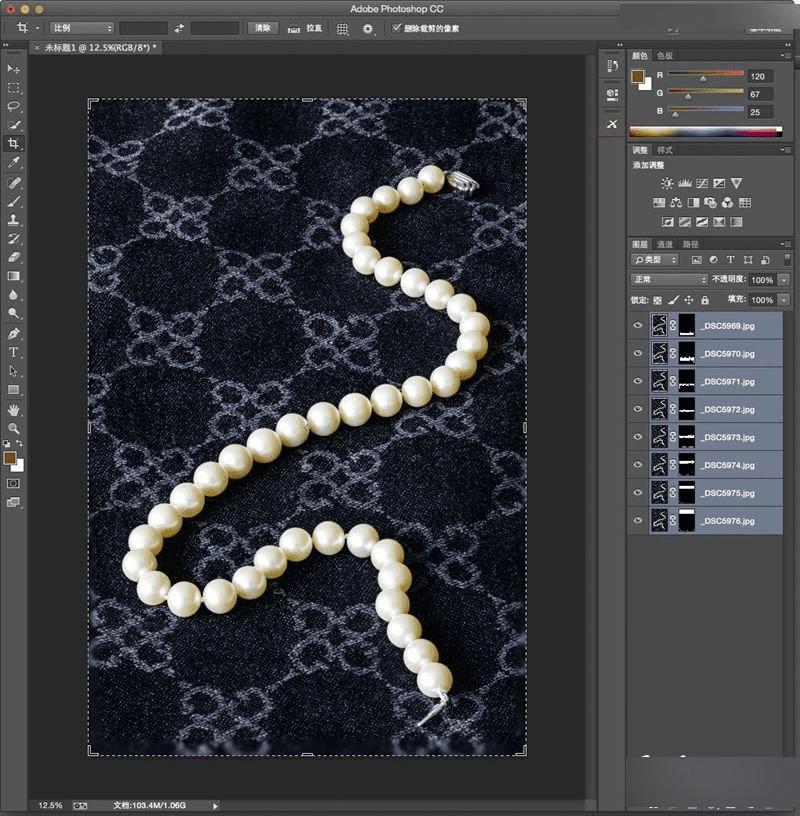The image size is (800, 816).
Task: Select the Hand tool
Action: pyautogui.click(x=14, y=409)
